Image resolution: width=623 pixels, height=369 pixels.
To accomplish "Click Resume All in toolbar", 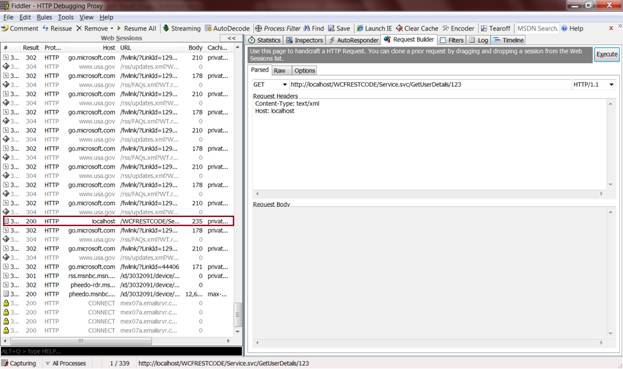I will point(136,28).
